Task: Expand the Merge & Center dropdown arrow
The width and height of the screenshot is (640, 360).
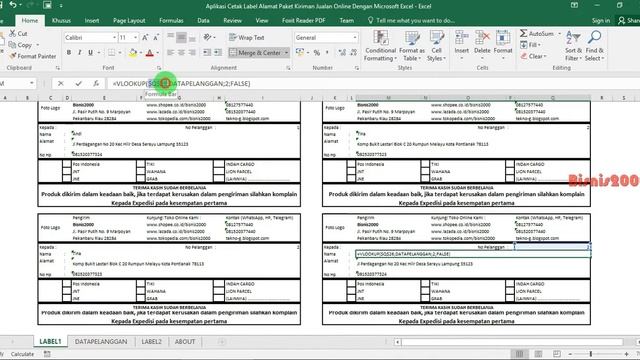Action: point(286,53)
